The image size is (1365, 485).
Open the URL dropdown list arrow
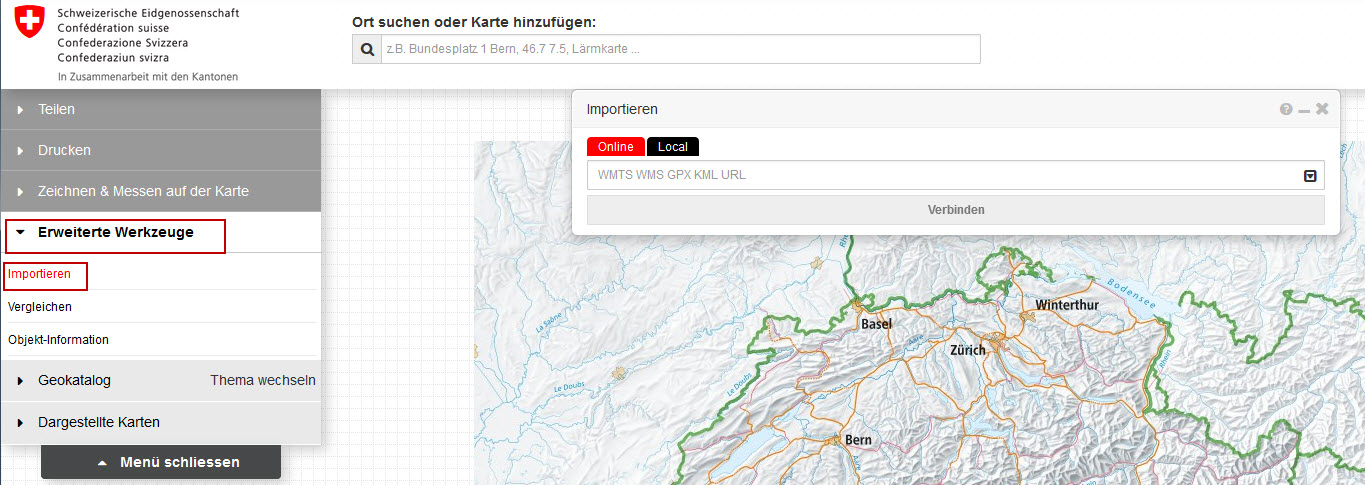click(1310, 176)
